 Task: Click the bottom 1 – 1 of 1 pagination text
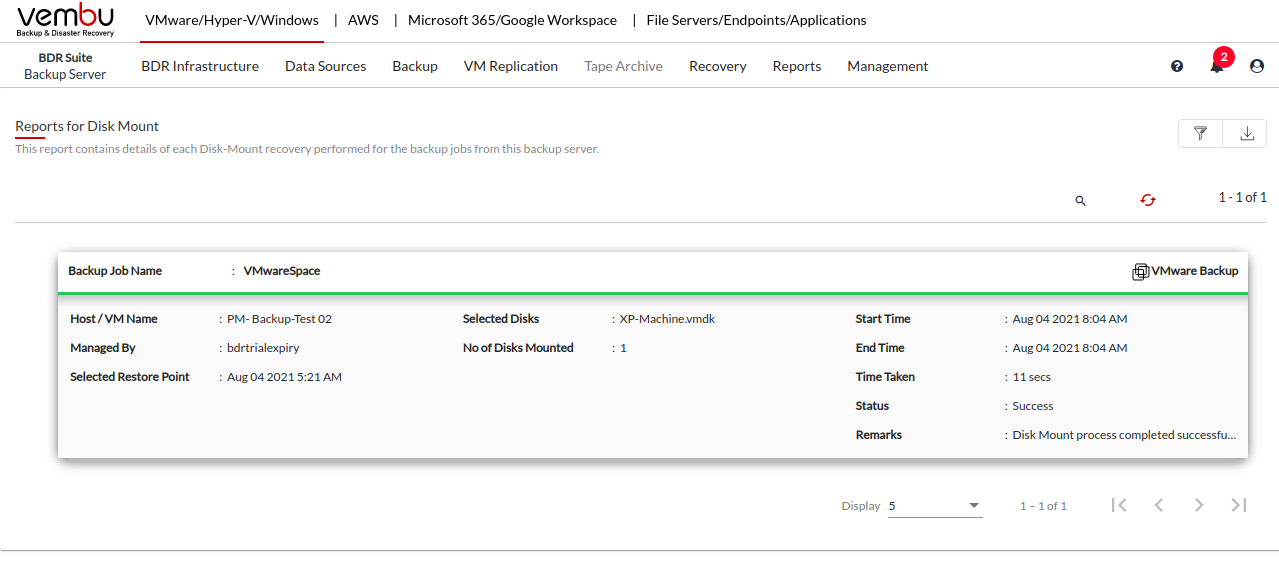click(1043, 506)
